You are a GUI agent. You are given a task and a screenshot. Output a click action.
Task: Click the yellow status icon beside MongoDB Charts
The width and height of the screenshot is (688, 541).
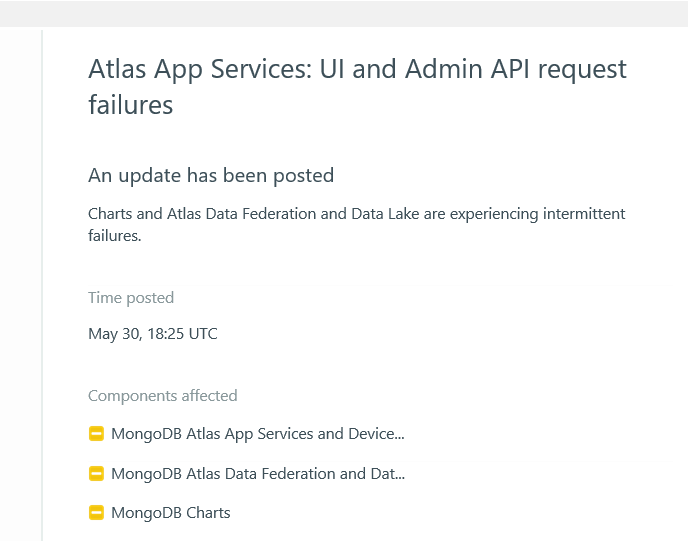coord(96,513)
